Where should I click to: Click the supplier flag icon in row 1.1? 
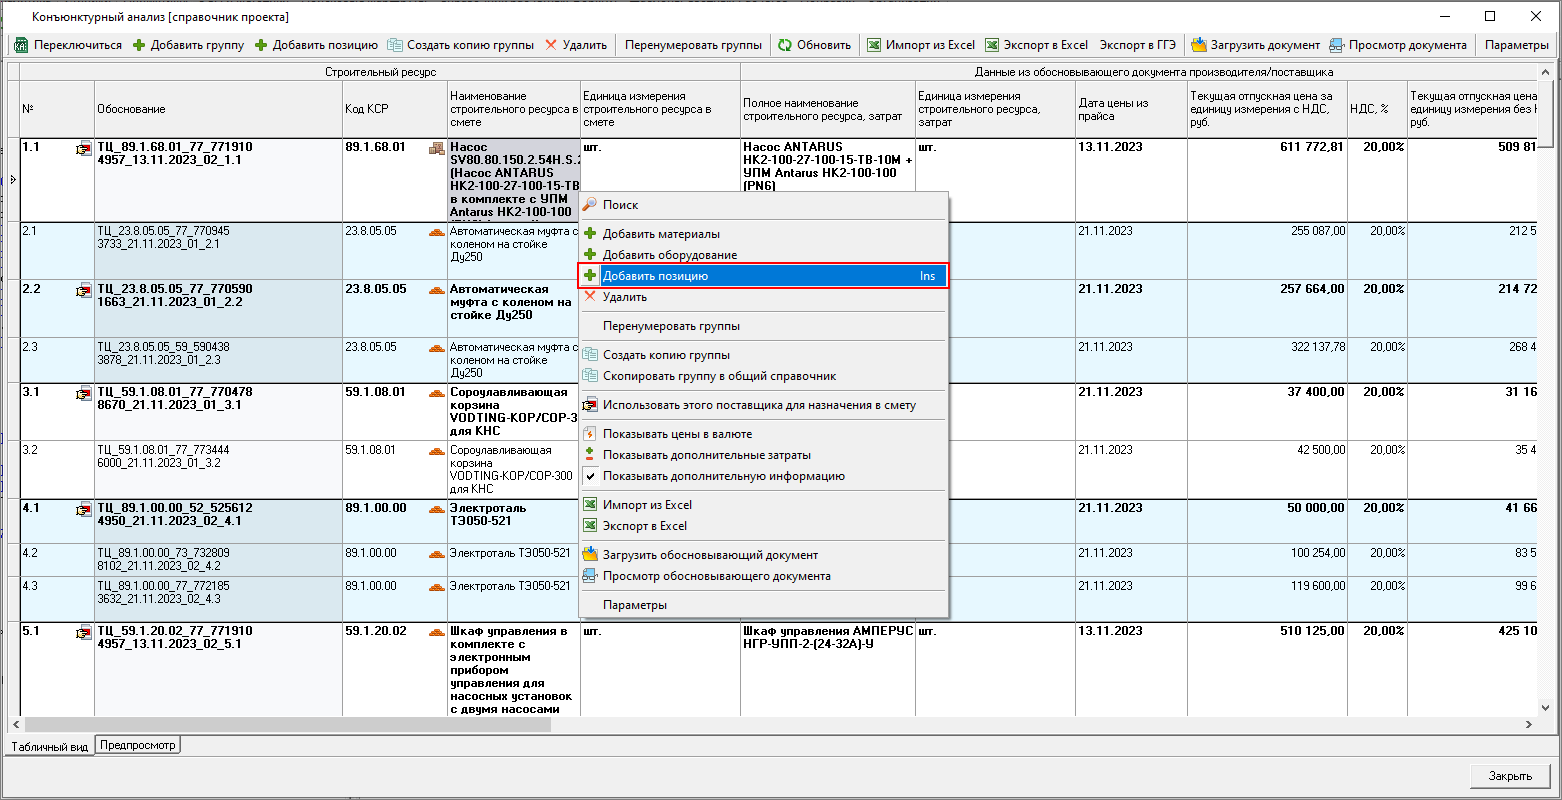(83, 149)
